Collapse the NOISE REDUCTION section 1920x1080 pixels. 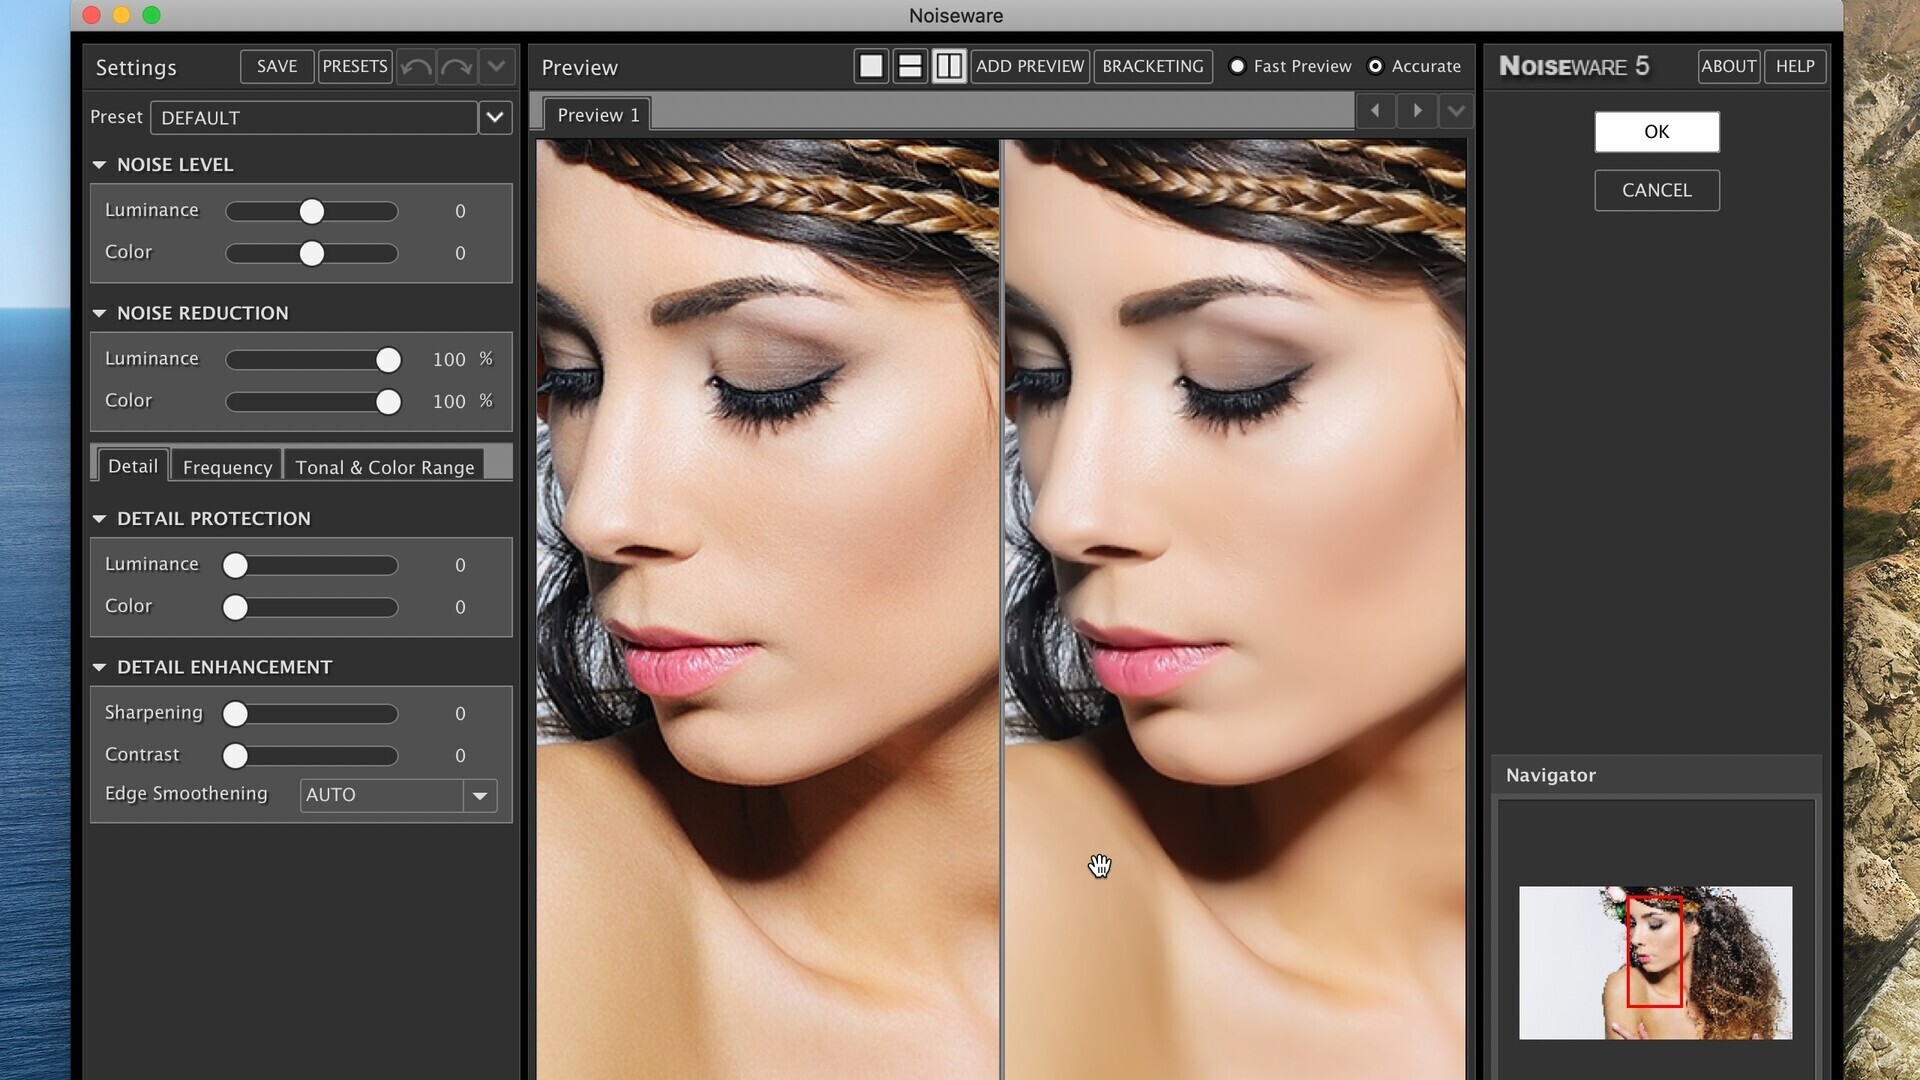click(x=99, y=313)
